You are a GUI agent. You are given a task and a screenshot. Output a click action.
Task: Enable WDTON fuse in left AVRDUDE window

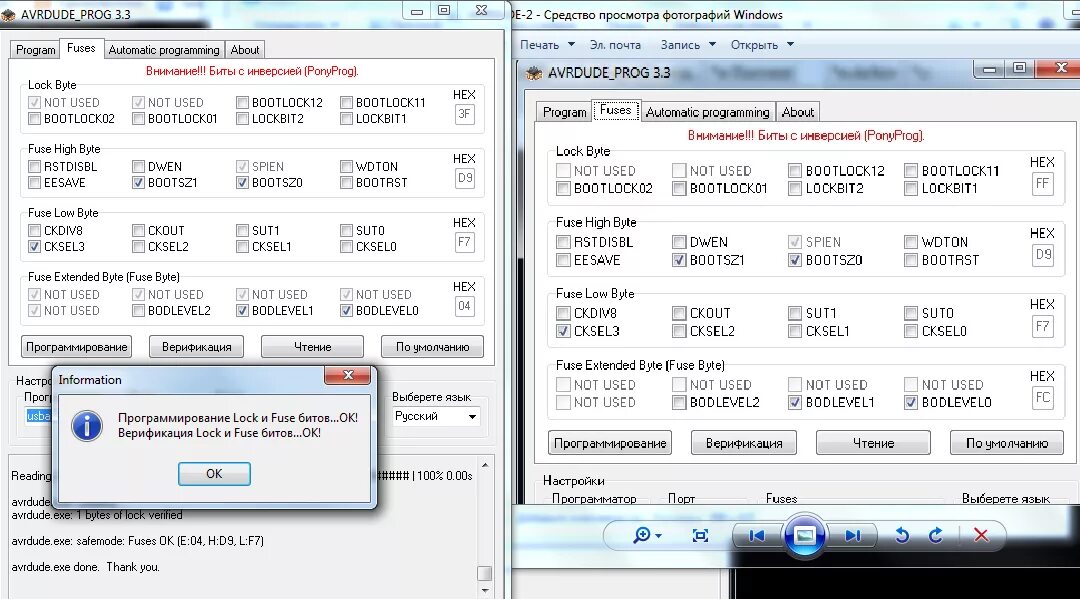[346, 167]
